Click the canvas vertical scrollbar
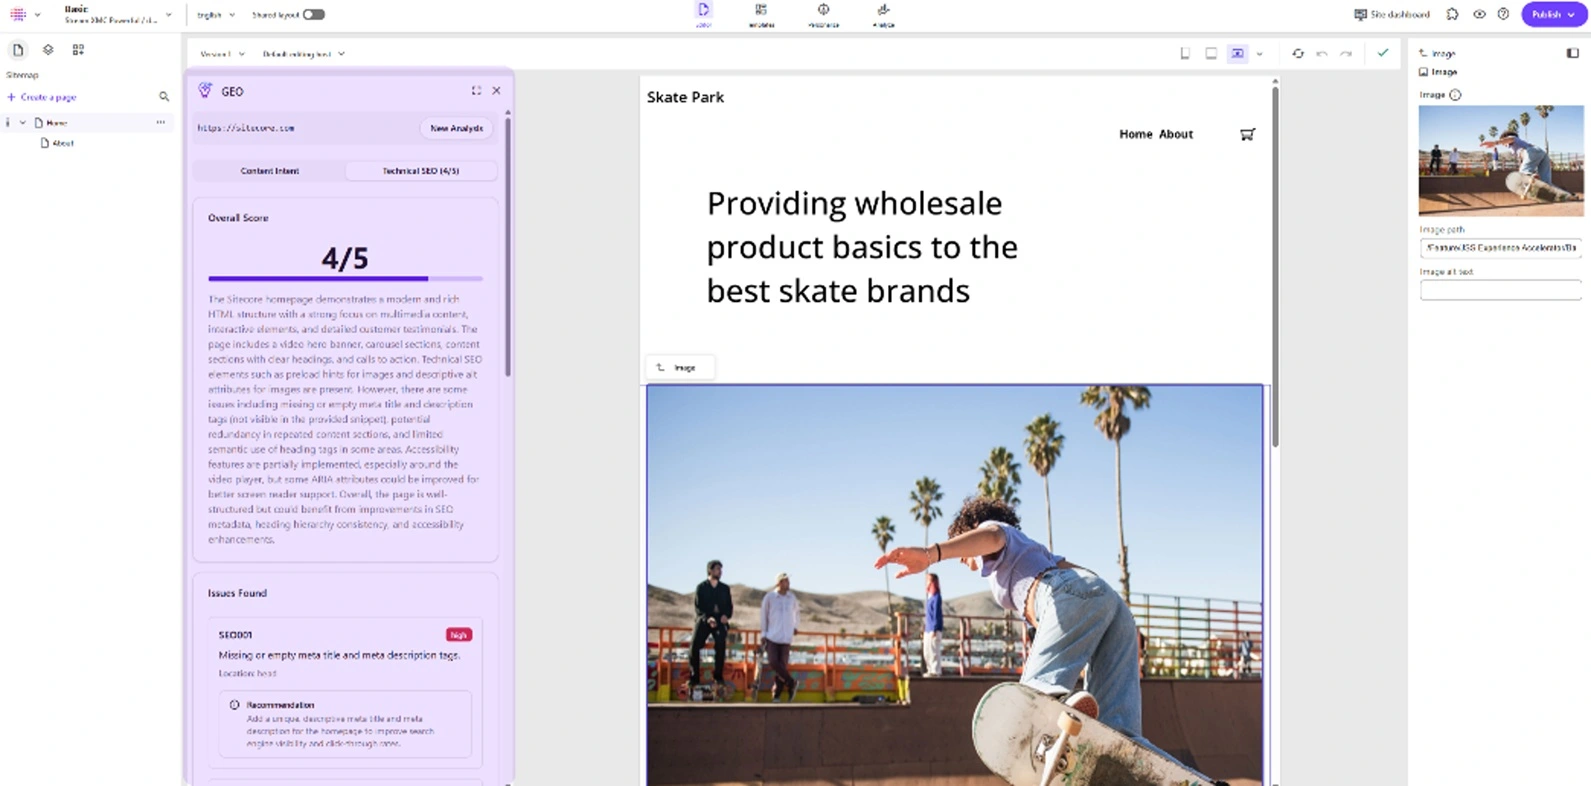This screenshot has width=1591, height=786. click(1275, 265)
